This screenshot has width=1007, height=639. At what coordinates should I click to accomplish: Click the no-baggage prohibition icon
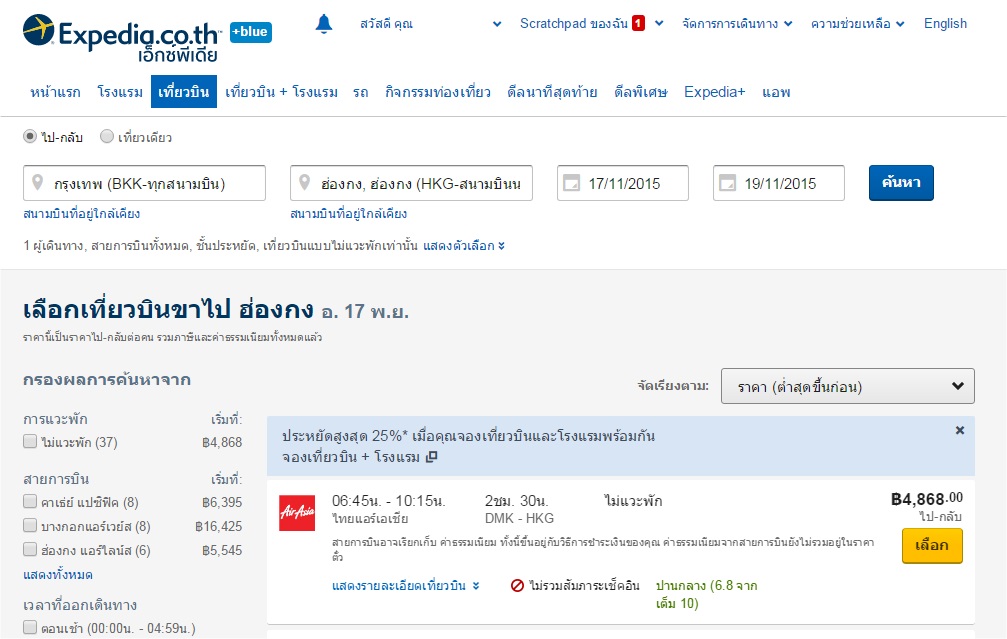[517, 585]
